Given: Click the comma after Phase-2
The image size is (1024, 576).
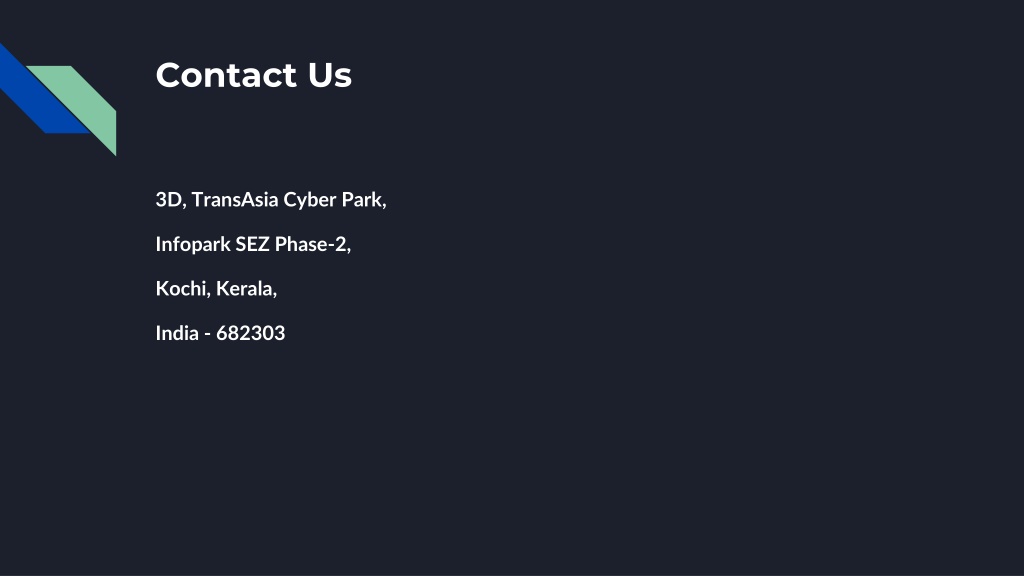Looking at the screenshot, I should (x=349, y=249).
